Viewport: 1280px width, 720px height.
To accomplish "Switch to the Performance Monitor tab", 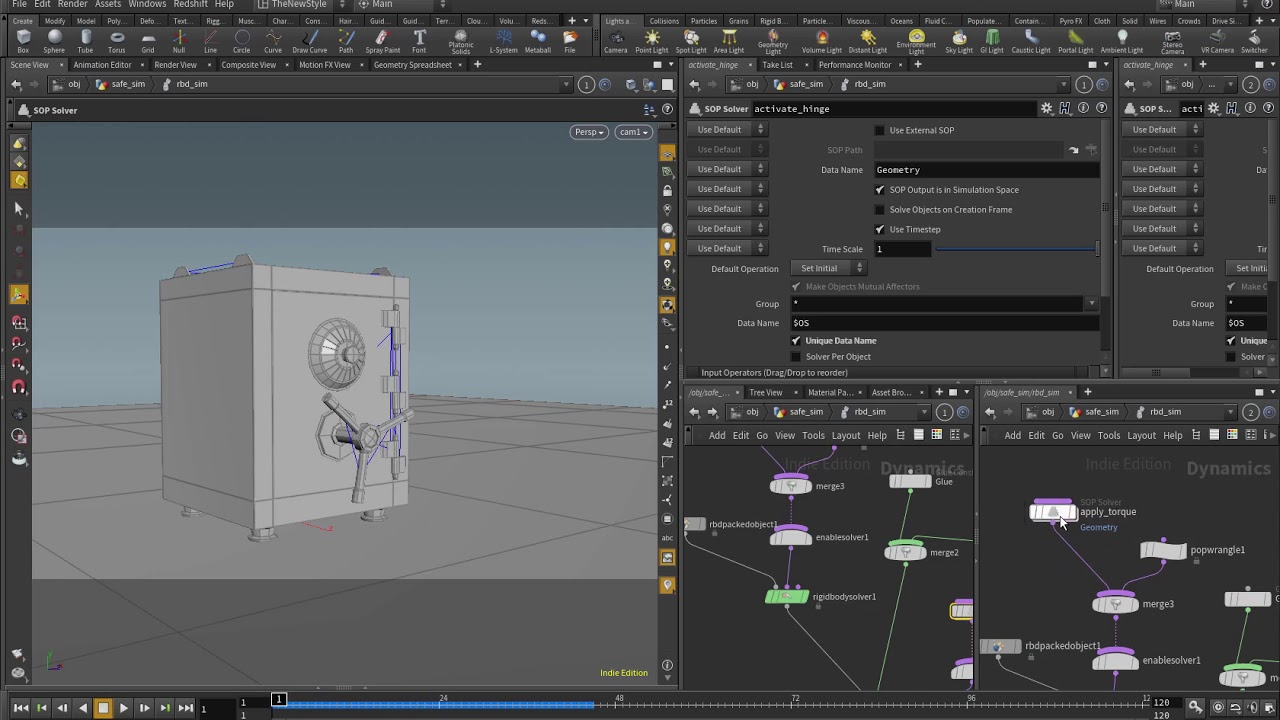I will [x=854, y=65].
